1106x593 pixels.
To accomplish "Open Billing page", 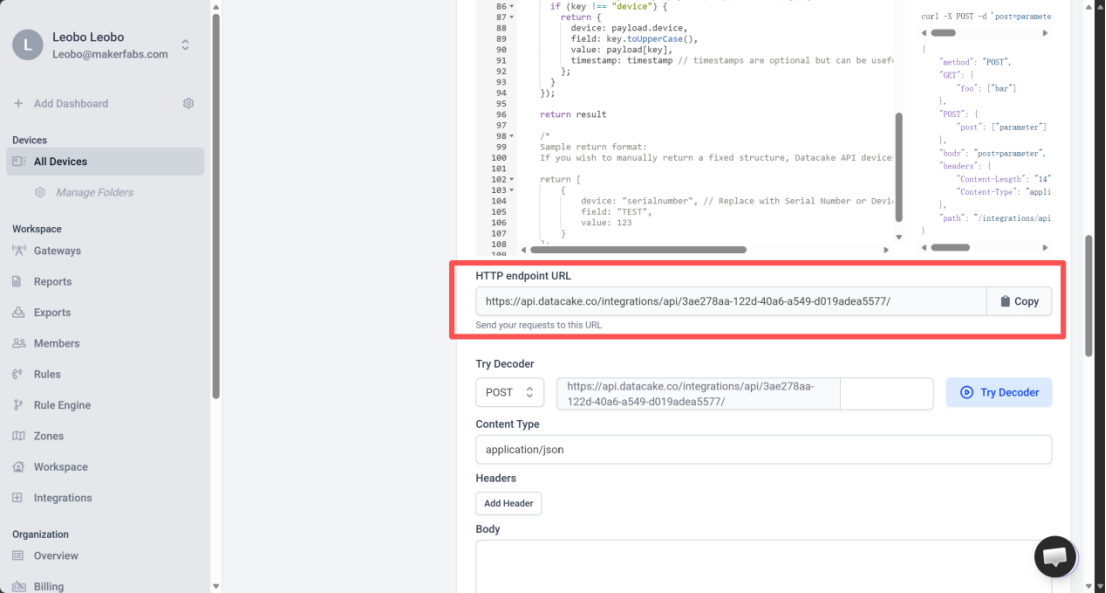I will (x=49, y=587).
